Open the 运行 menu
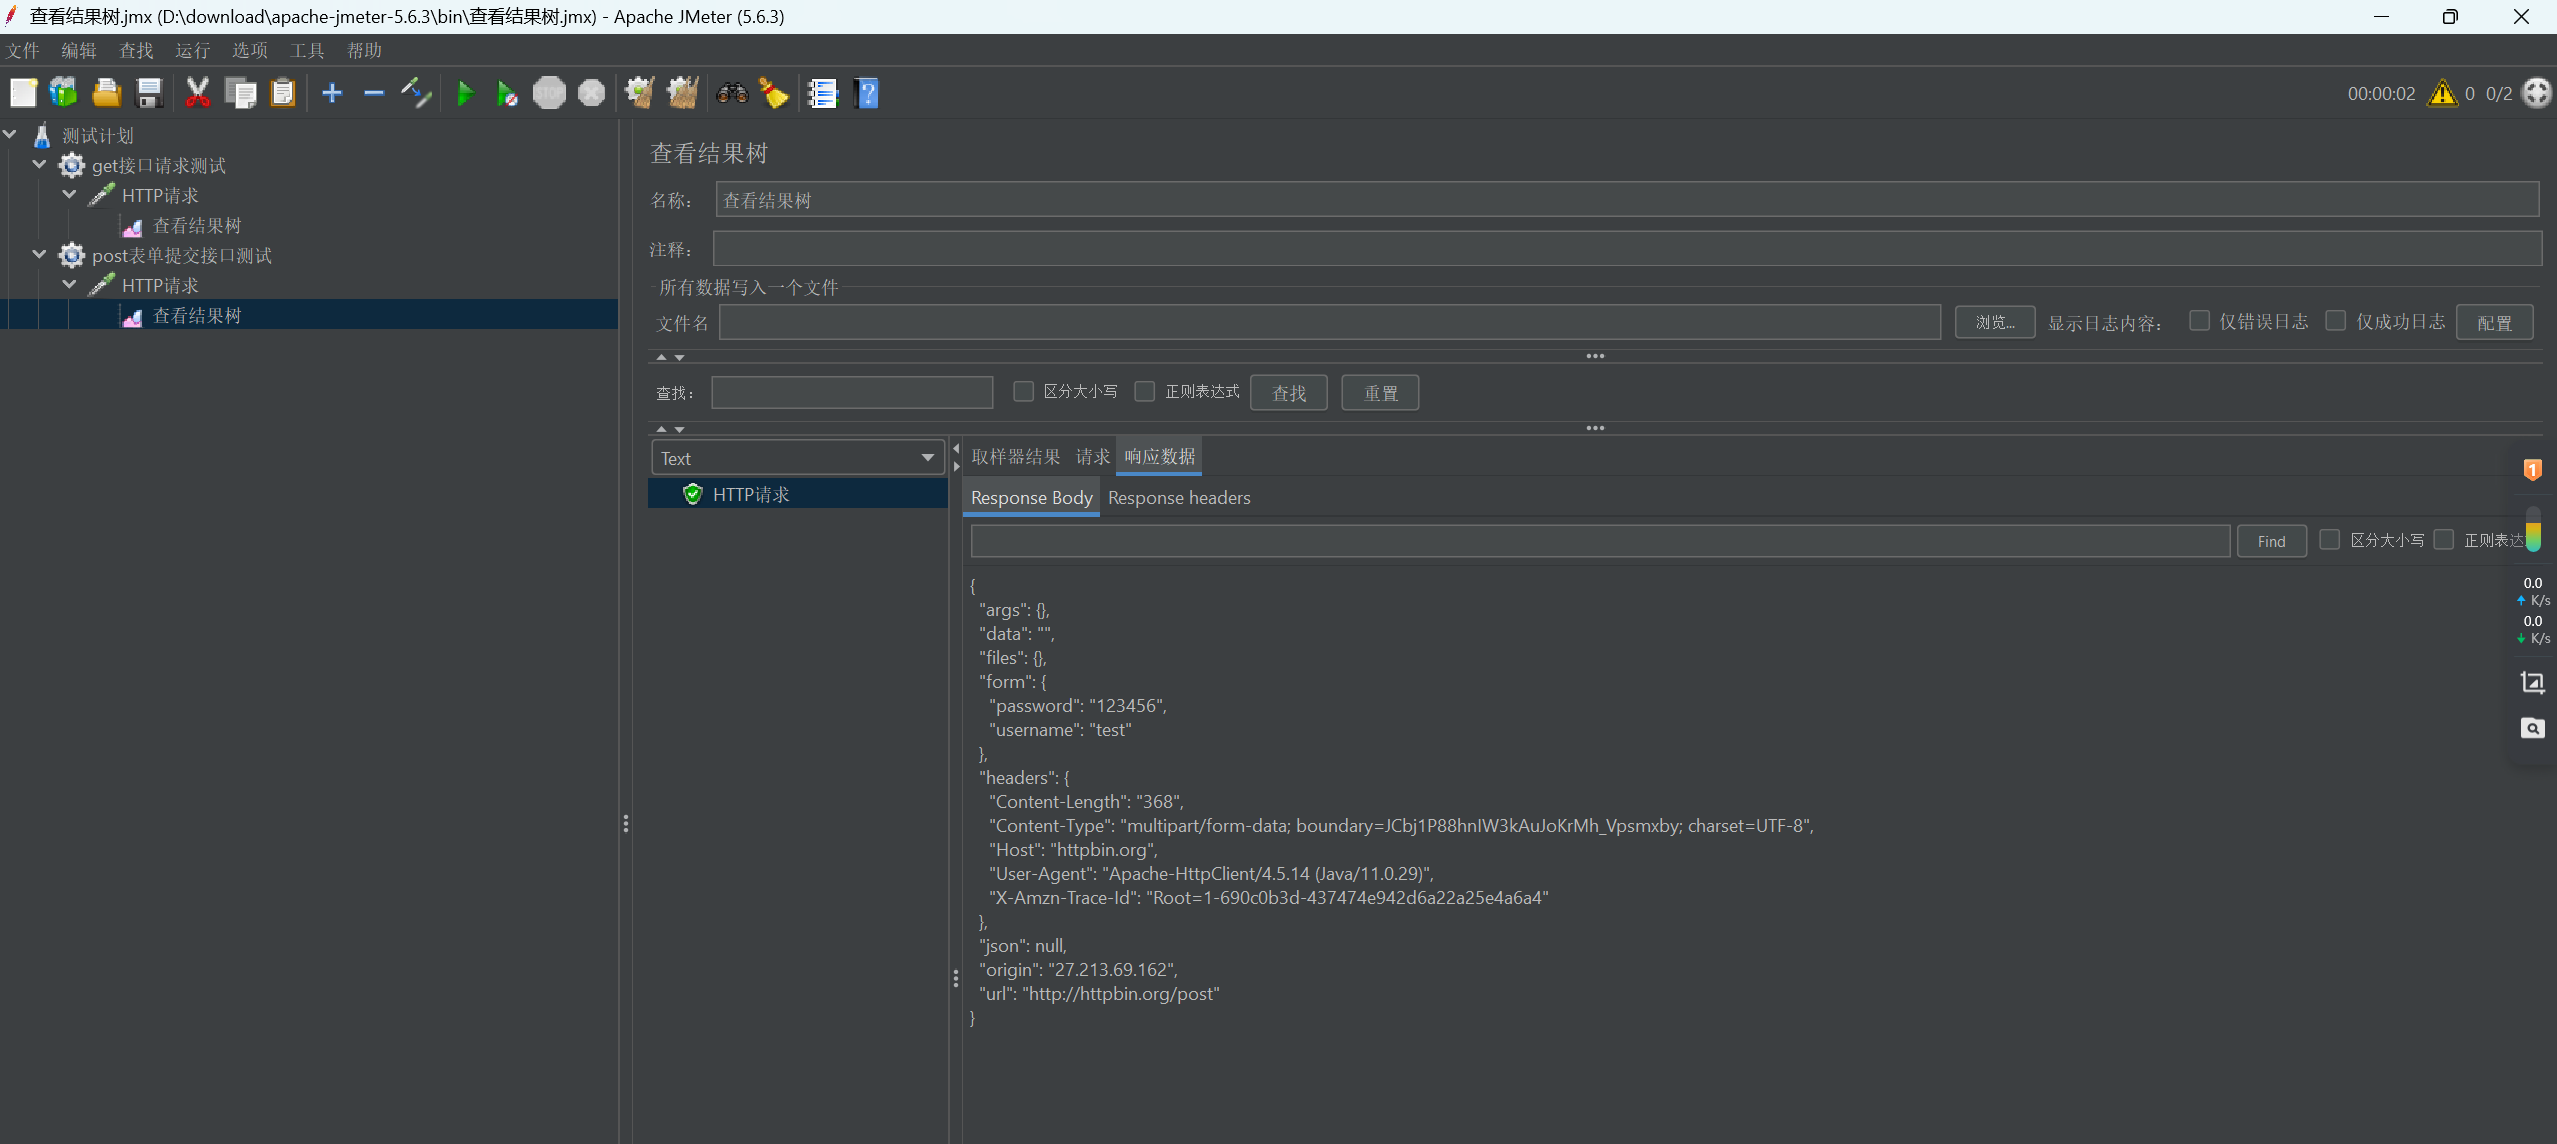Image resolution: width=2557 pixels, height=1144 pixels. click(x=192, y=50)
